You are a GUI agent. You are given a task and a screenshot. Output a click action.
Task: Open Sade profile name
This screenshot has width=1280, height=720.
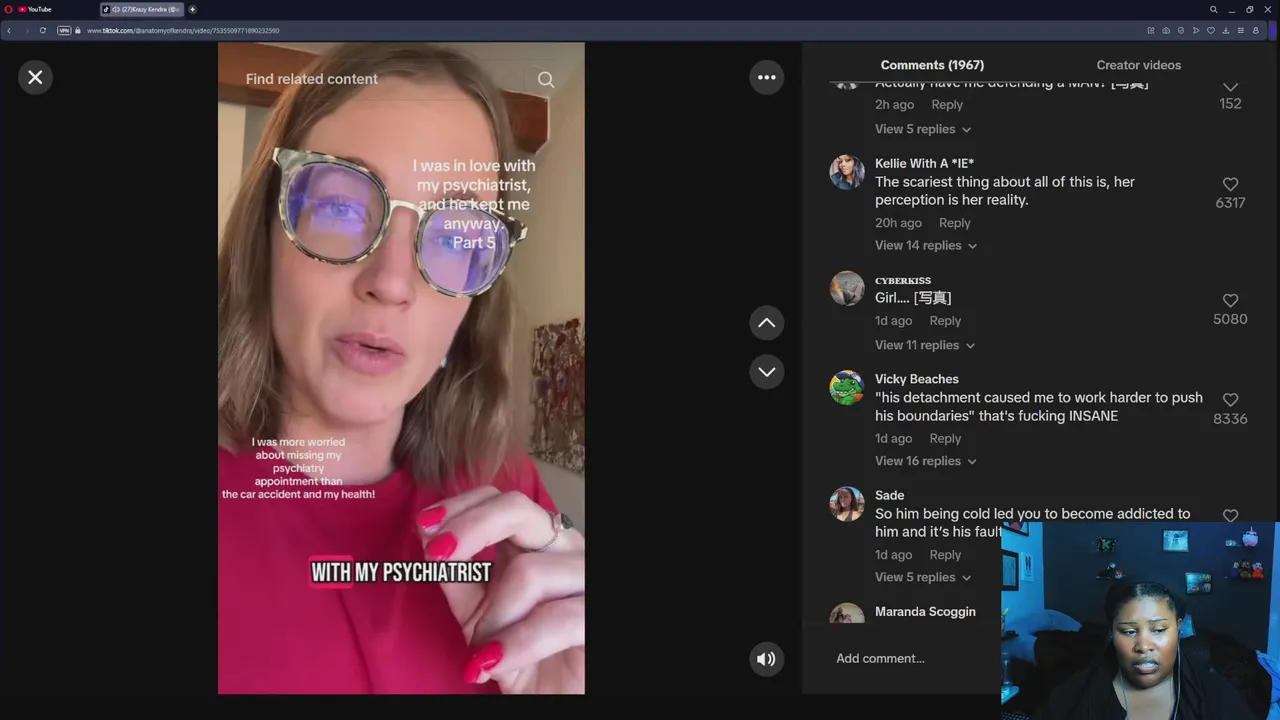point(889,495)
